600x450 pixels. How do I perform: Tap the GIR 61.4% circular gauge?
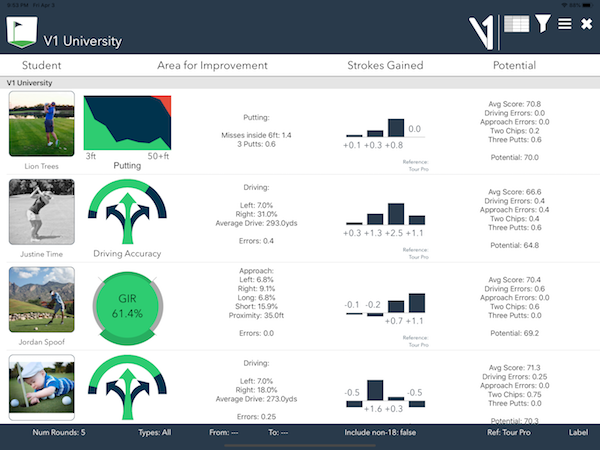click(127, 307)
